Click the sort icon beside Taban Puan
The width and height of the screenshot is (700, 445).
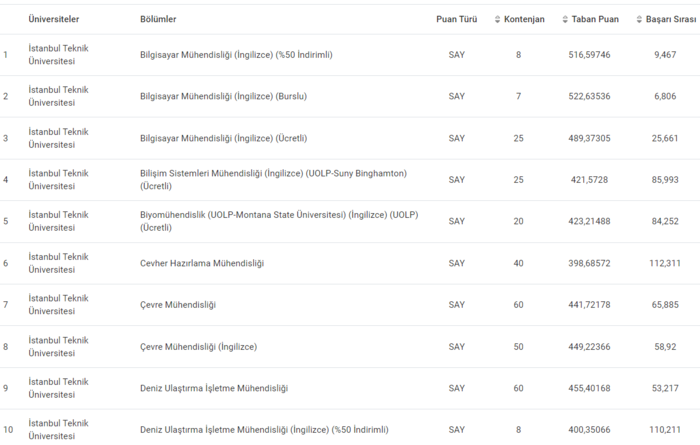[x=565, y=20]
